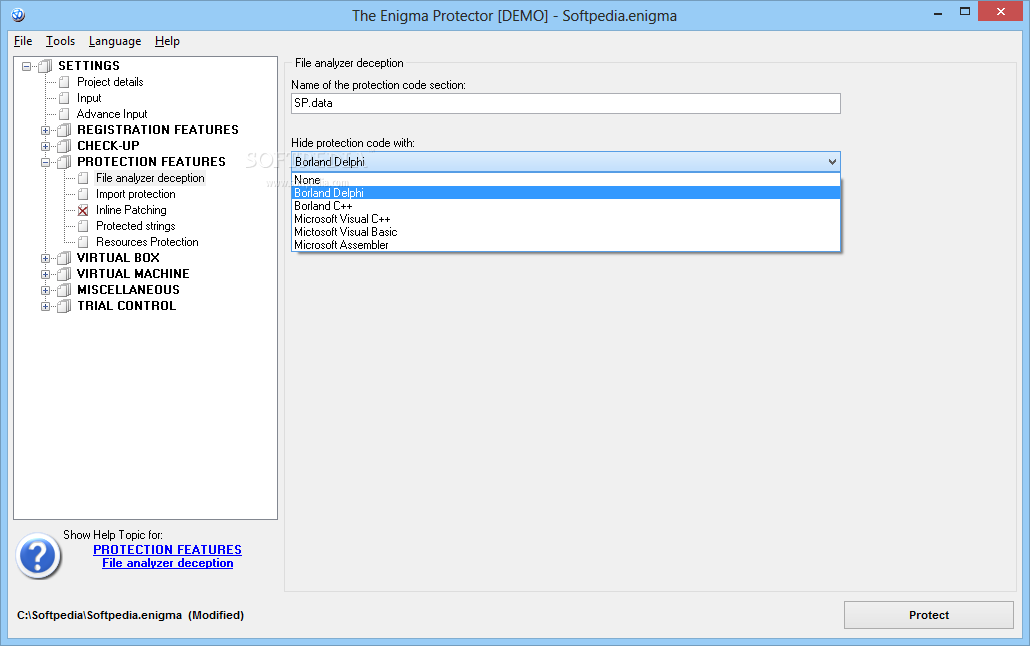Click the VIRTUAL MACHINE folder icon
Image resolution: width=1030 pixels, height=646 pixels.
64,274
